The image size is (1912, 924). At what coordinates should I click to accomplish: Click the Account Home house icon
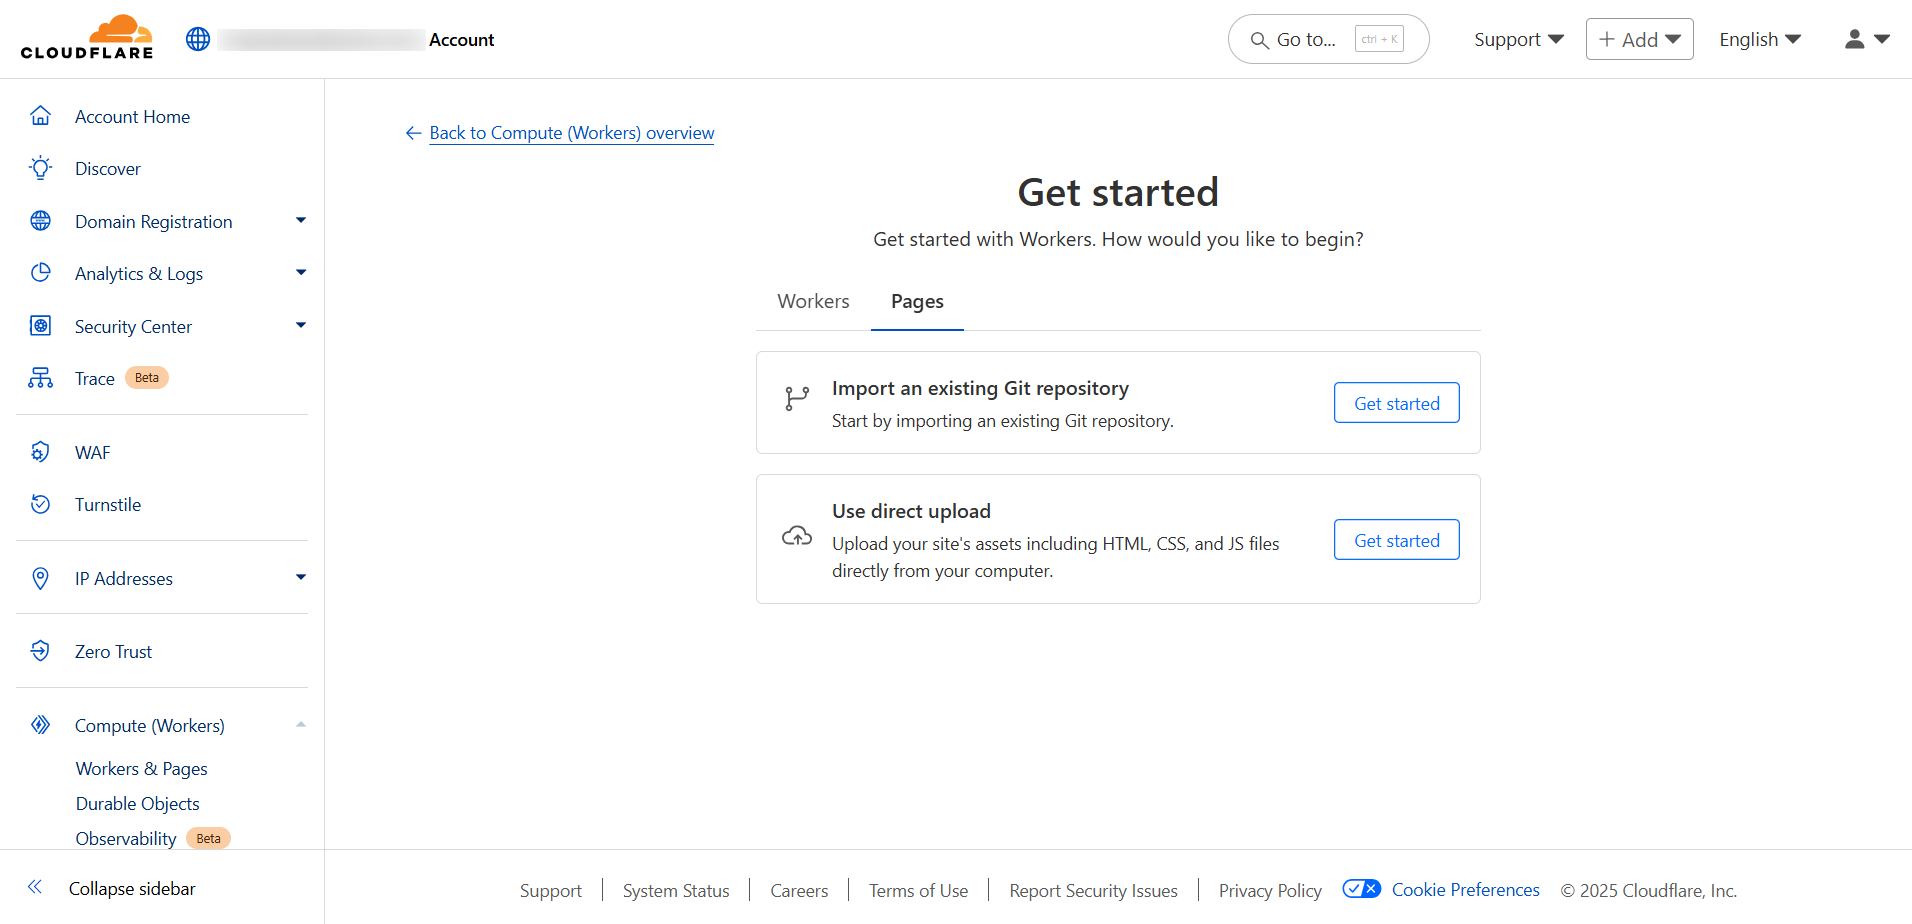coord(40,116)
